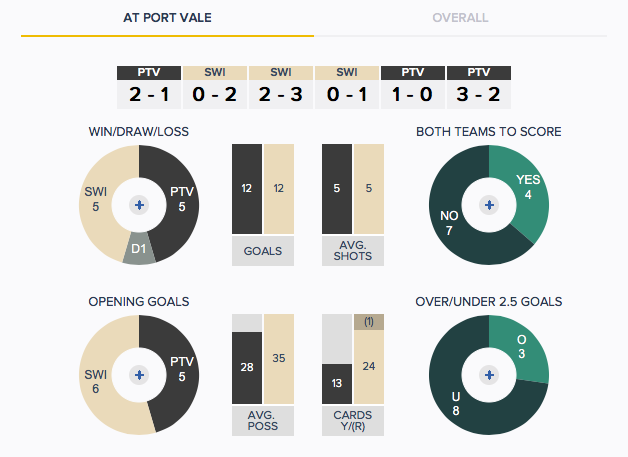
Task: Switch to the Overall tab
Action: 460,18
